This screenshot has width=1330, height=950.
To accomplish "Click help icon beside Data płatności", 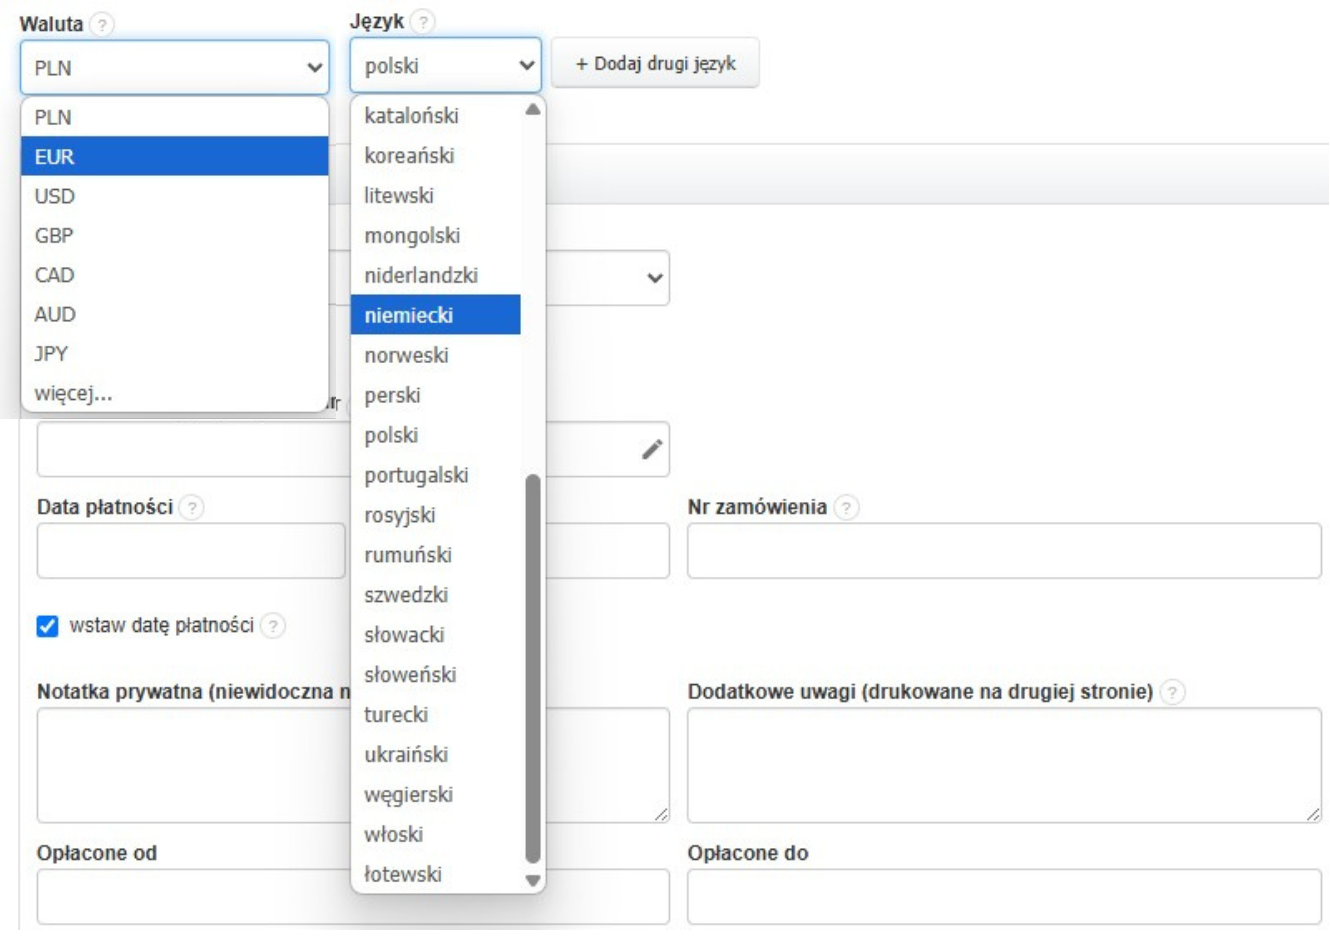I will (191, 508).
